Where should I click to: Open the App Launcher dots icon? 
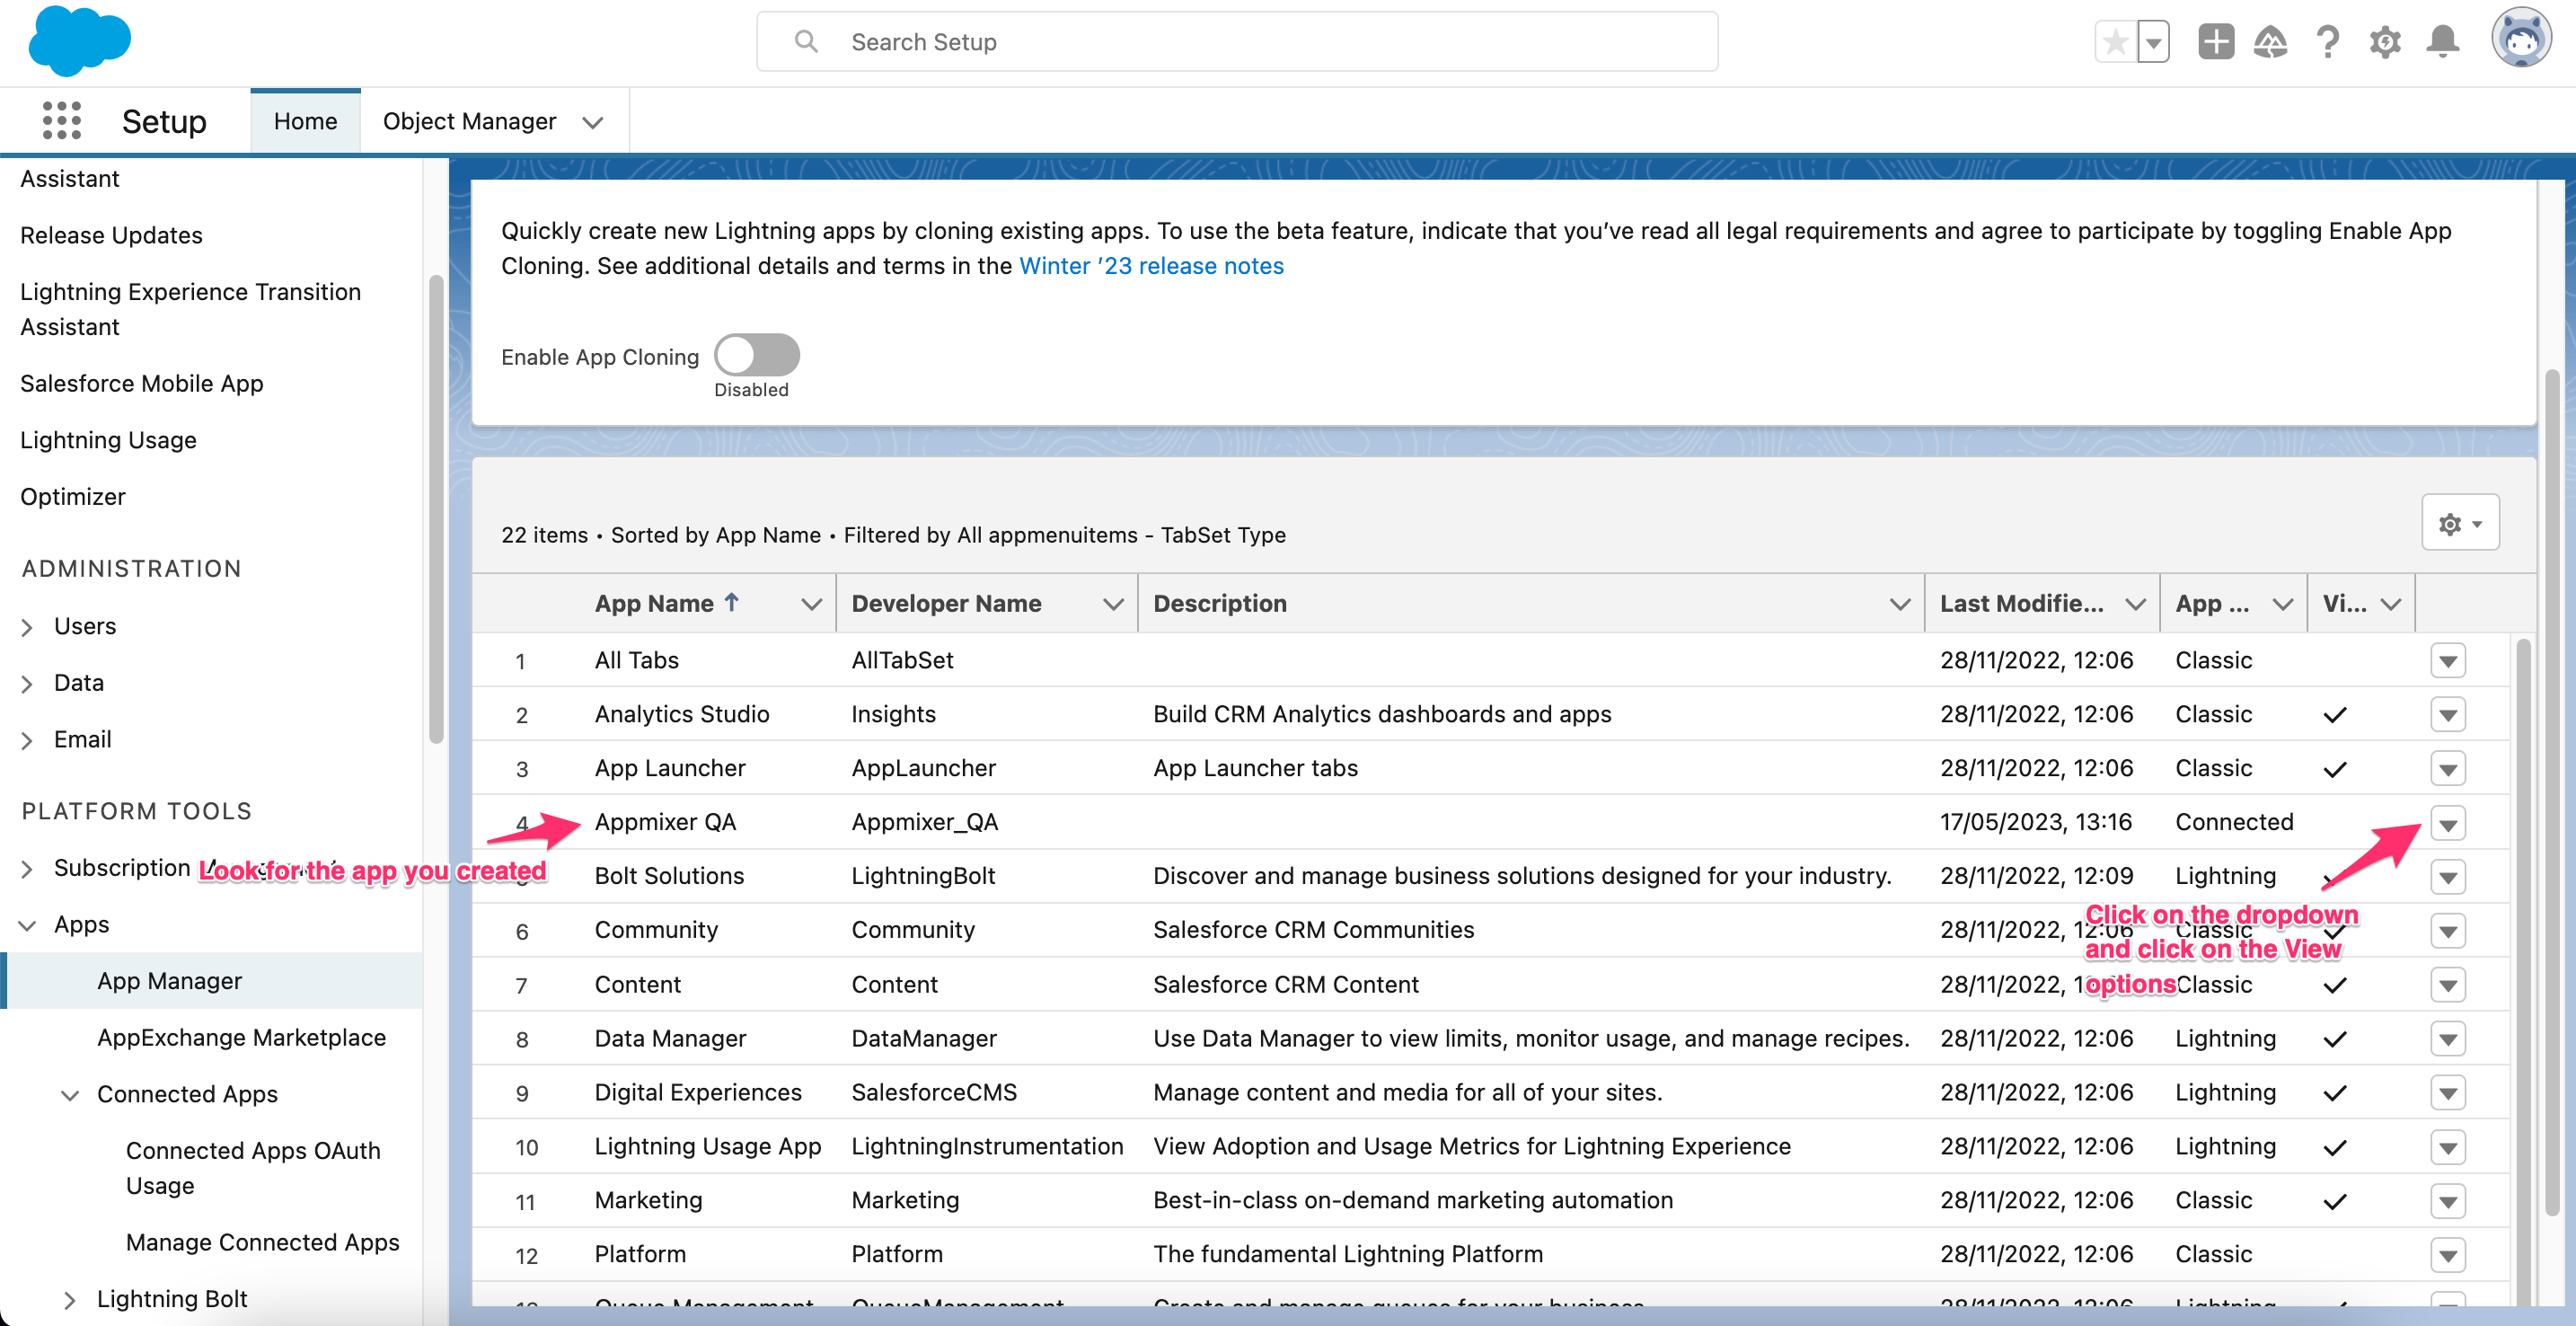[61, 121]
